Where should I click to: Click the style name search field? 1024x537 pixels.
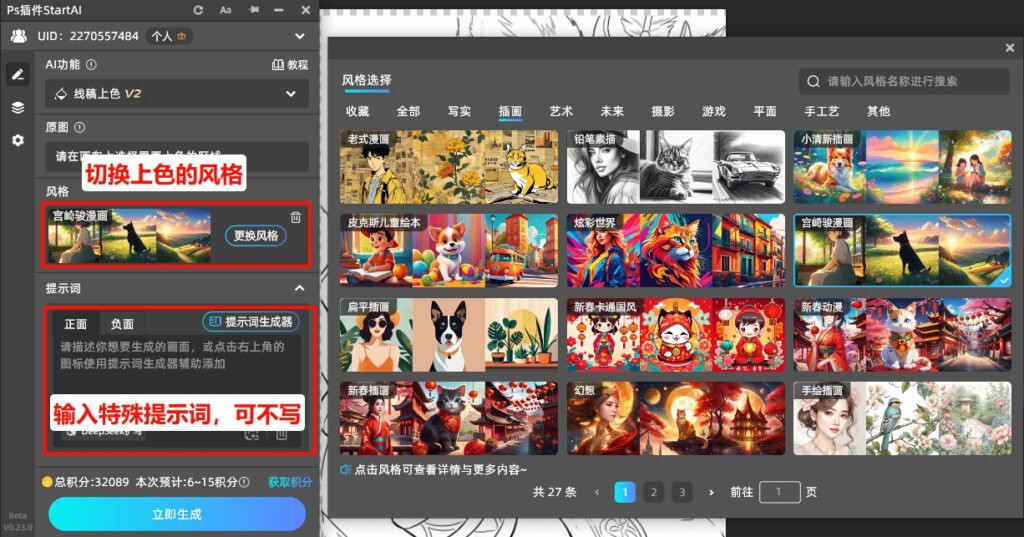coord(904,82)
